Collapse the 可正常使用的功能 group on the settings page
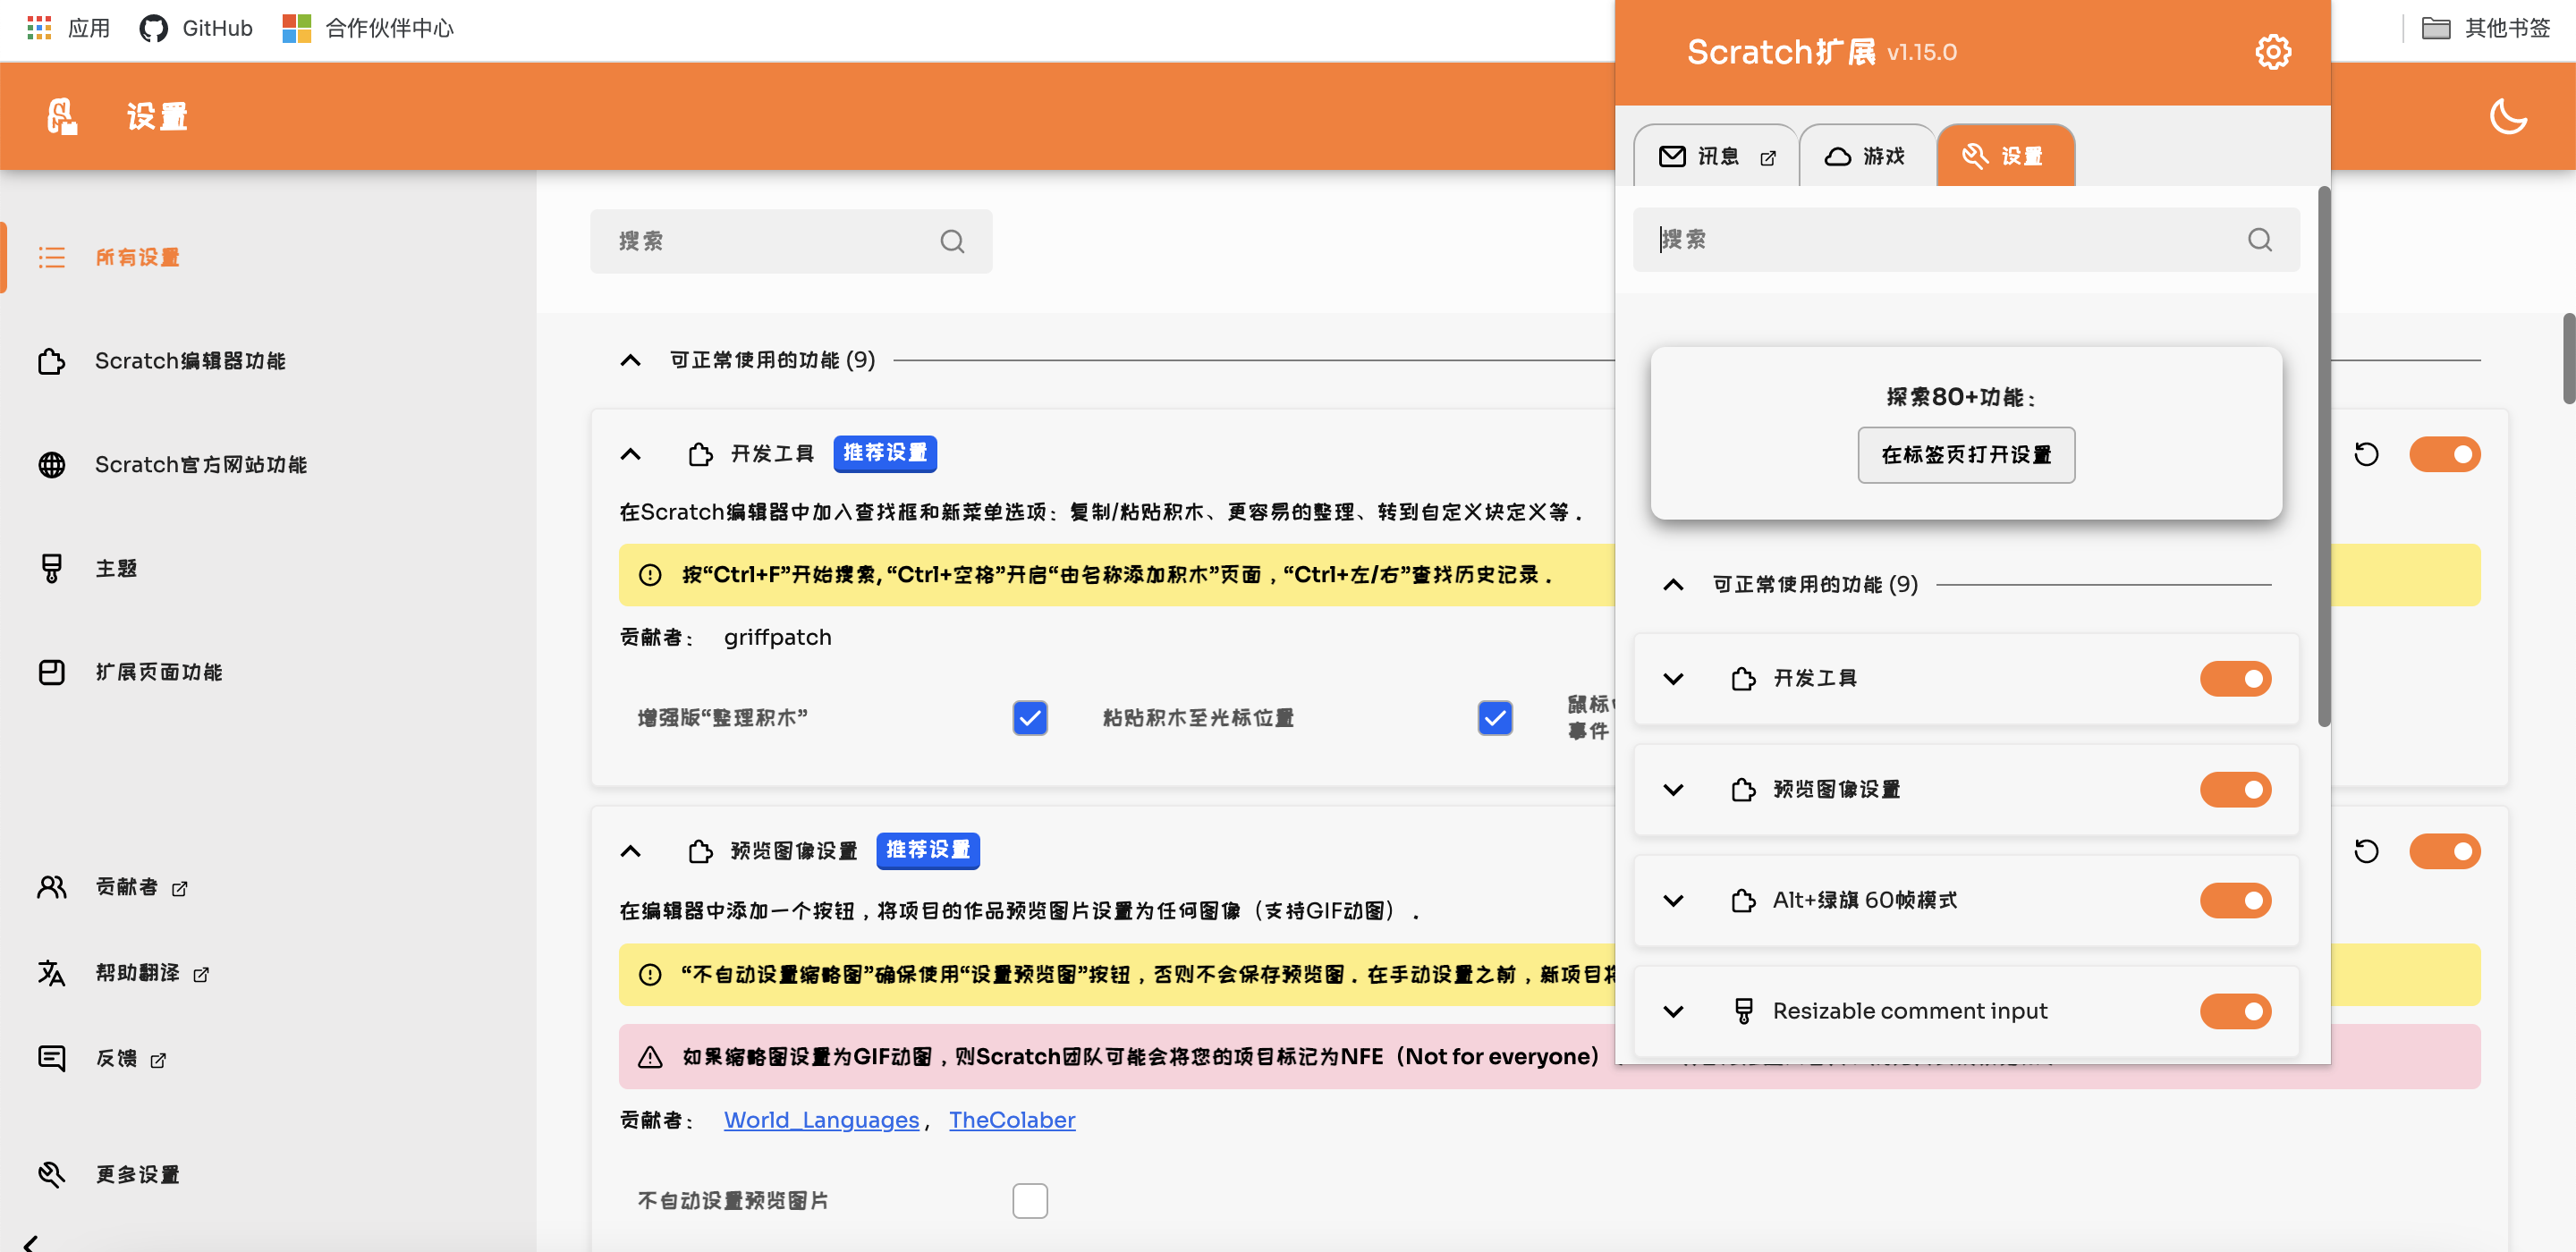The height and width of the screenshot is (1252, 2576). [x=630, y=360]
